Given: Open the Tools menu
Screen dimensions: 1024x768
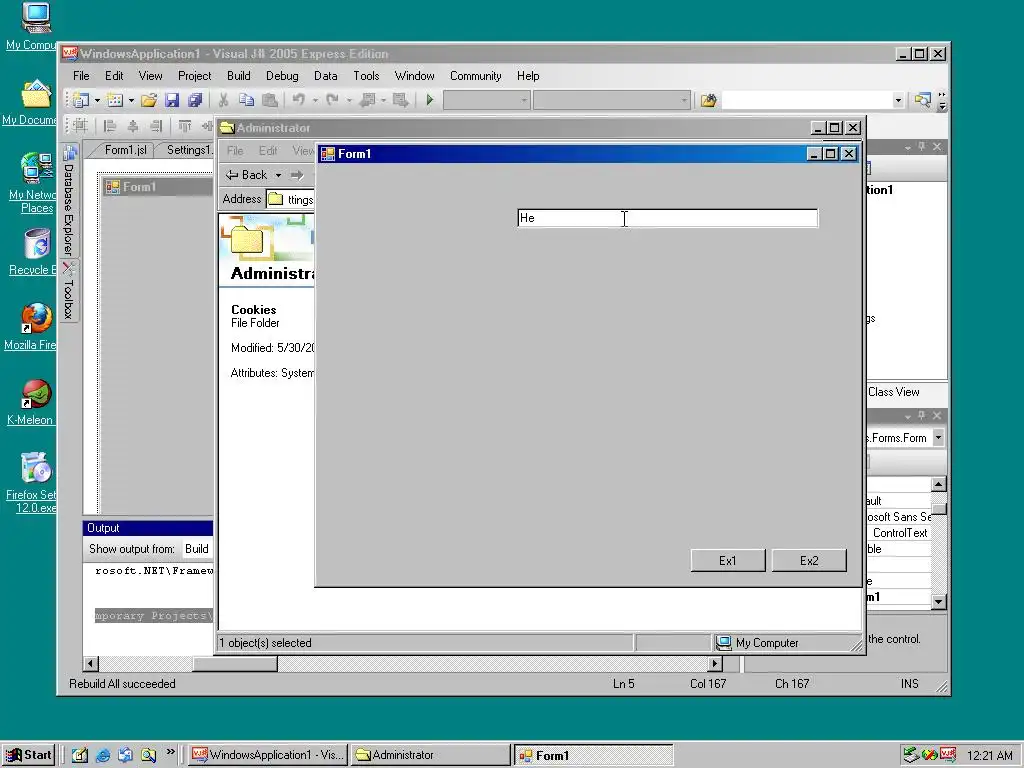Looking at the screenshot, I should pyautogui.click(x=366, y=76).
